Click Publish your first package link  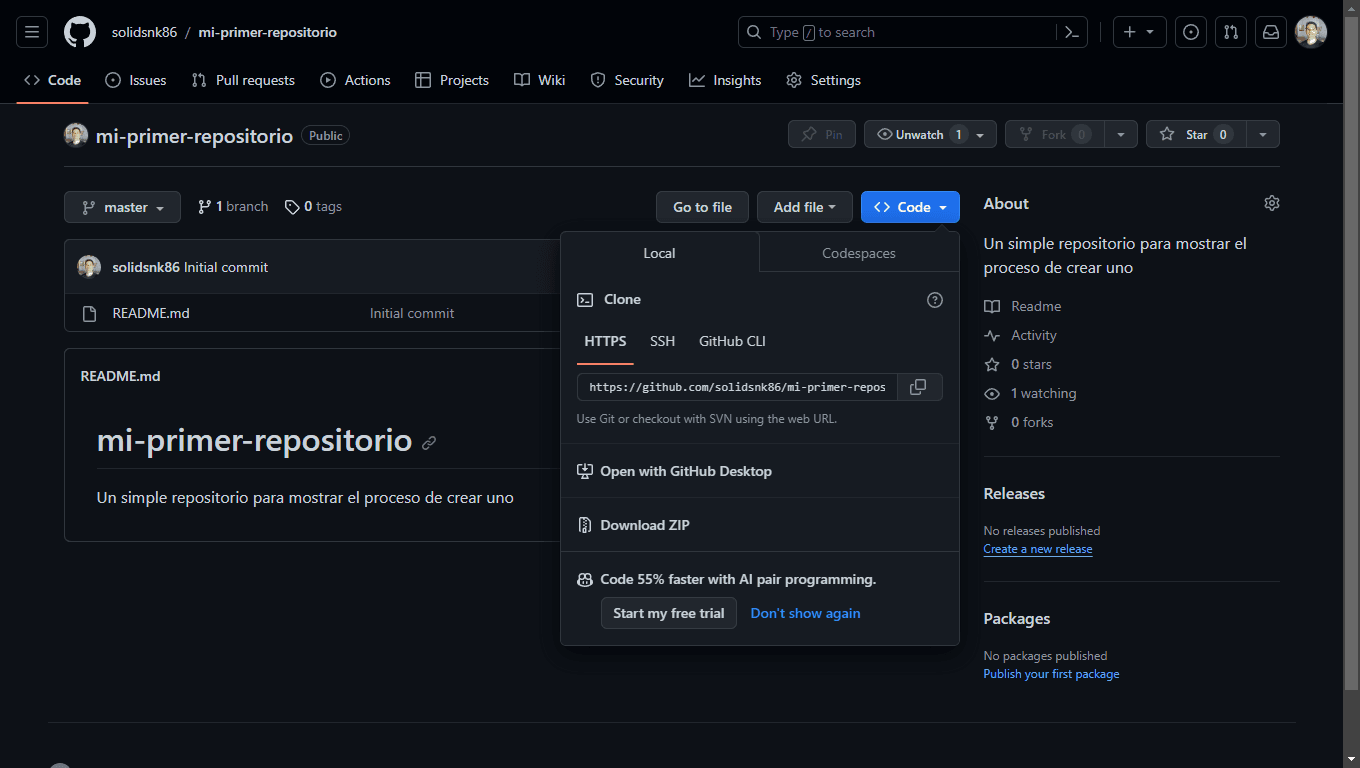click(x=1051, y=674)
